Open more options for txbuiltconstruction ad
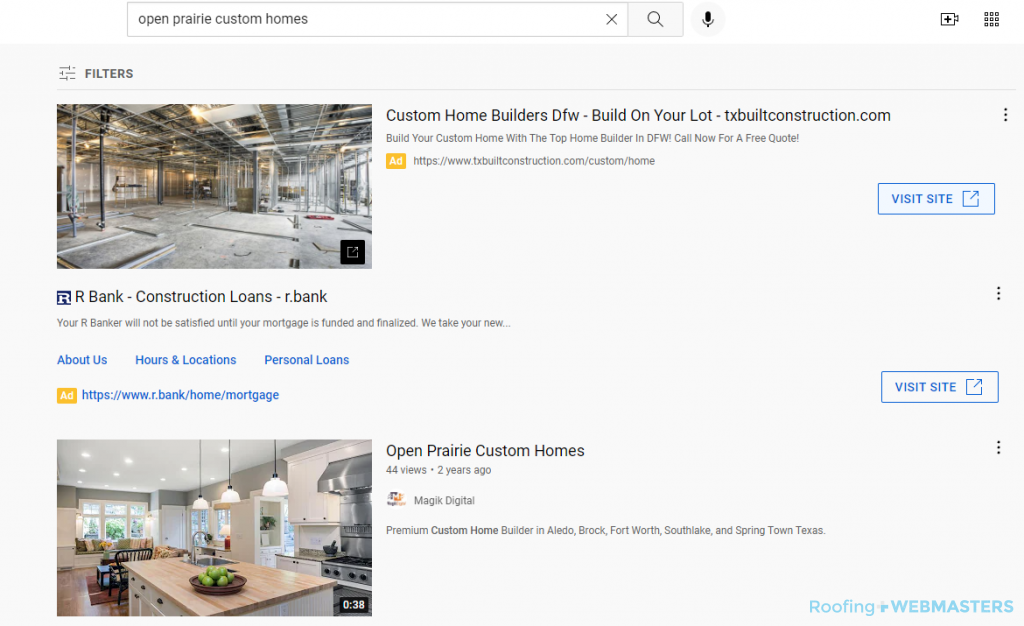Screen dimensions: 1024x626 (x=1005, y=115)
